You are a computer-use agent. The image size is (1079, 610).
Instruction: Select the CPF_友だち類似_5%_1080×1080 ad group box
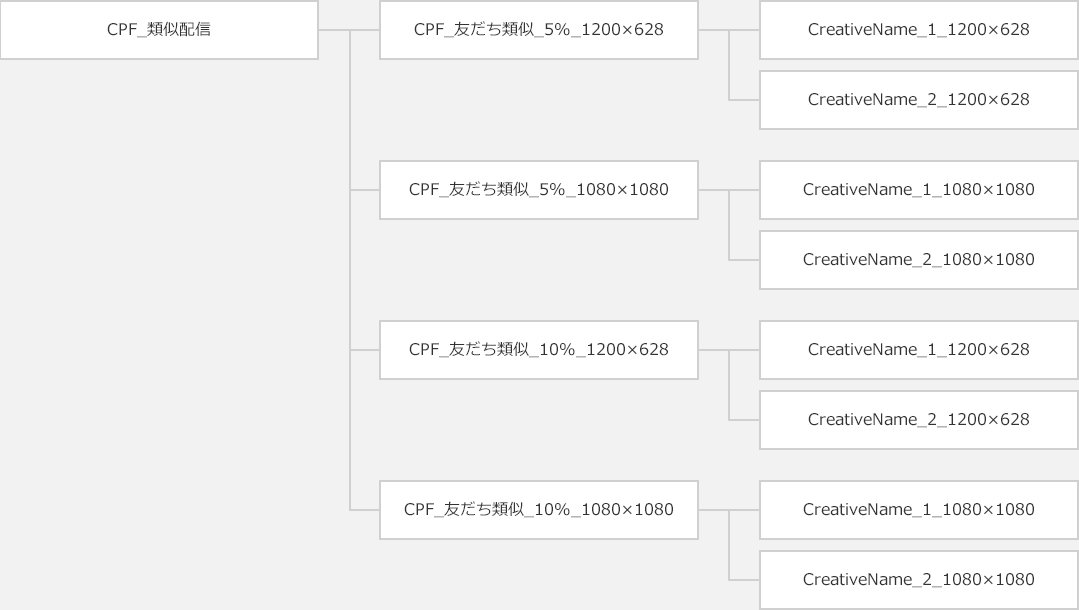pos(539,190)
